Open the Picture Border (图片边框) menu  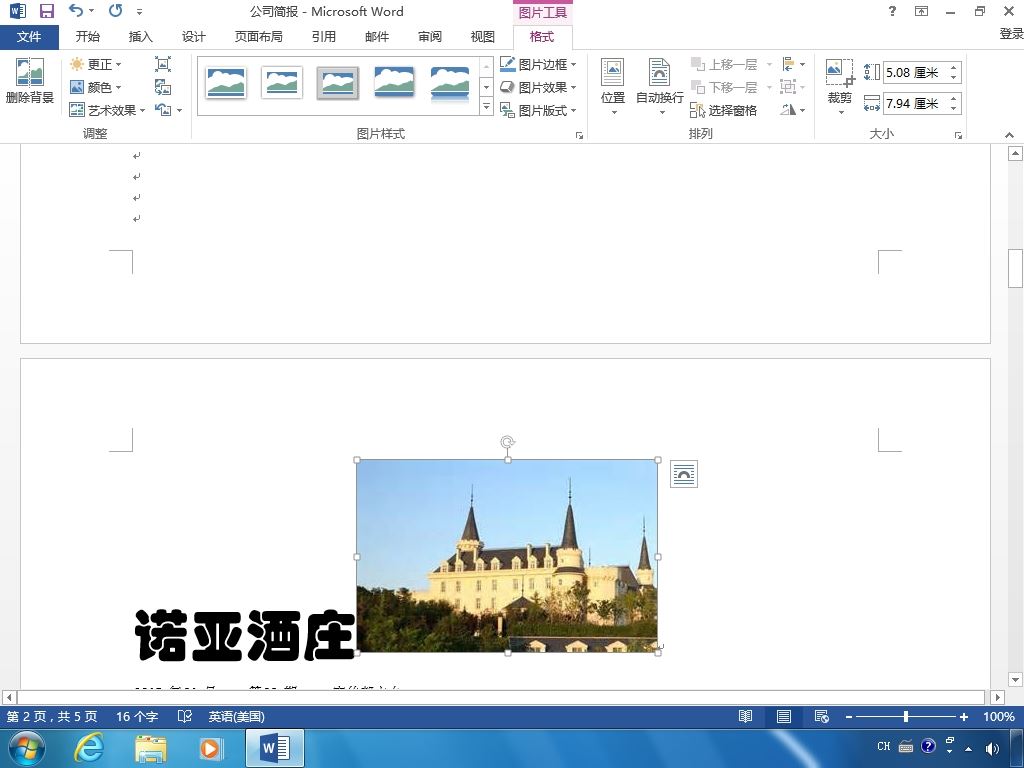(538, 64)
